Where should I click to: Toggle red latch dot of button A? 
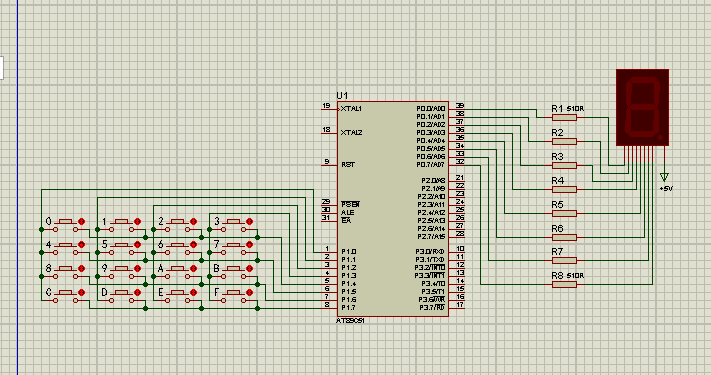194,268
